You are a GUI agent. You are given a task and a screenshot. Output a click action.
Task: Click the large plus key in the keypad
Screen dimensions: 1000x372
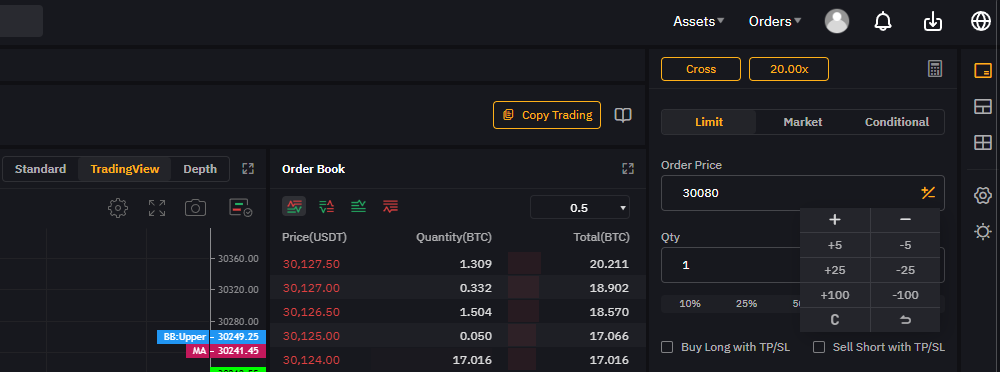click(835, 220)
